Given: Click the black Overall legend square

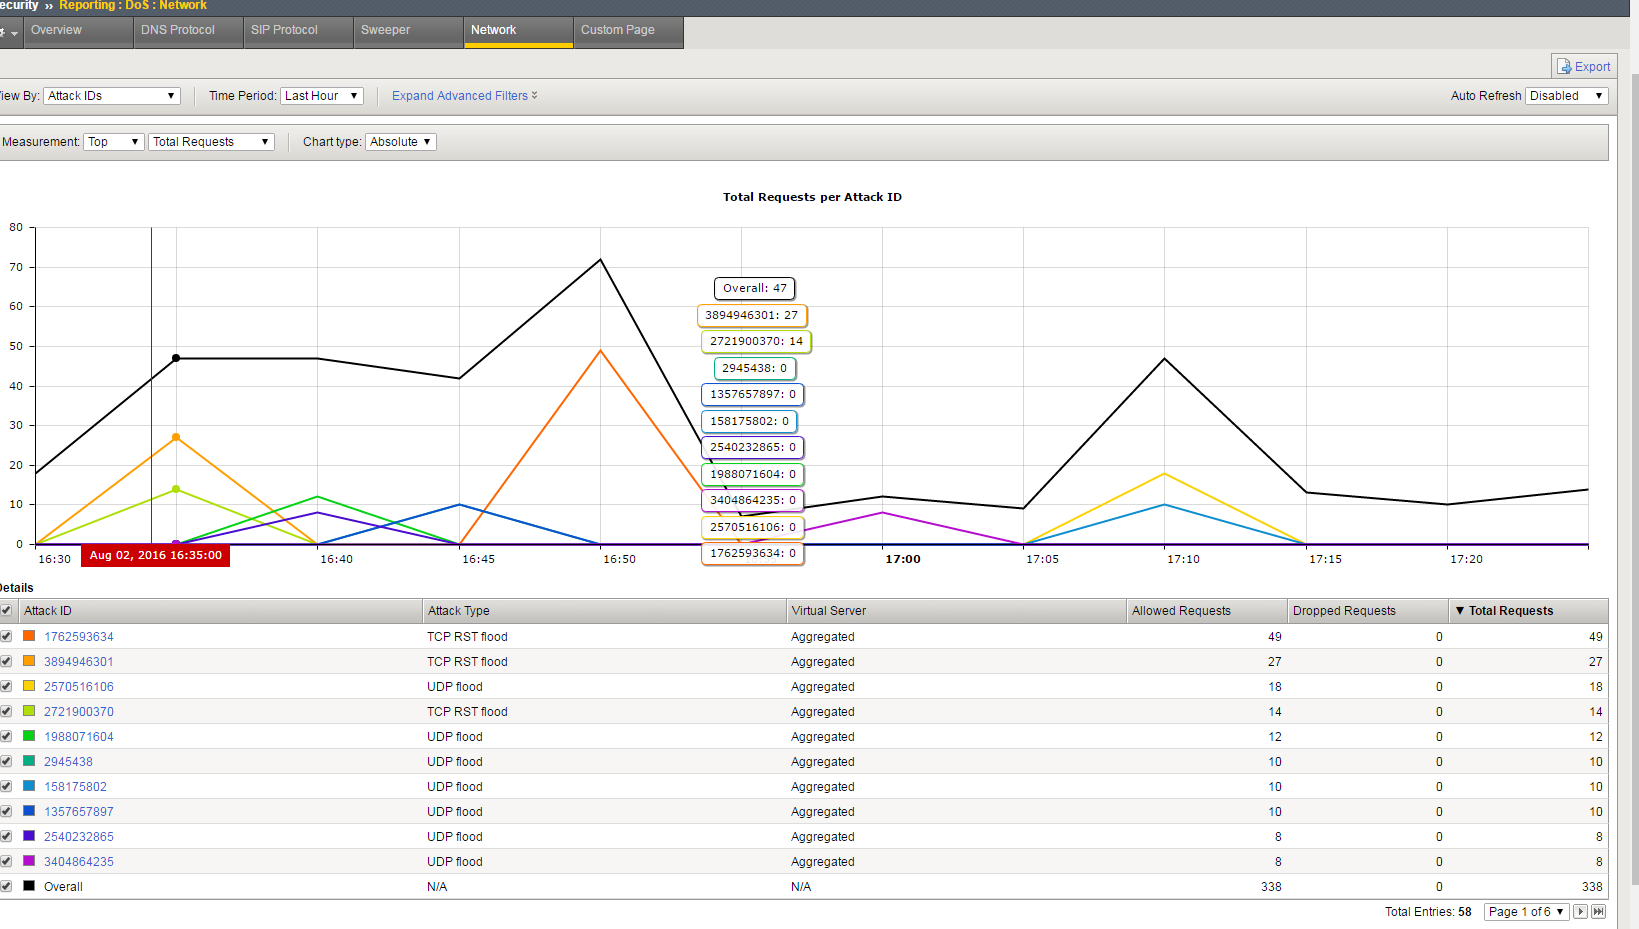Looking at the screenshot, I should pyautogui.click(x=29, y=886).
